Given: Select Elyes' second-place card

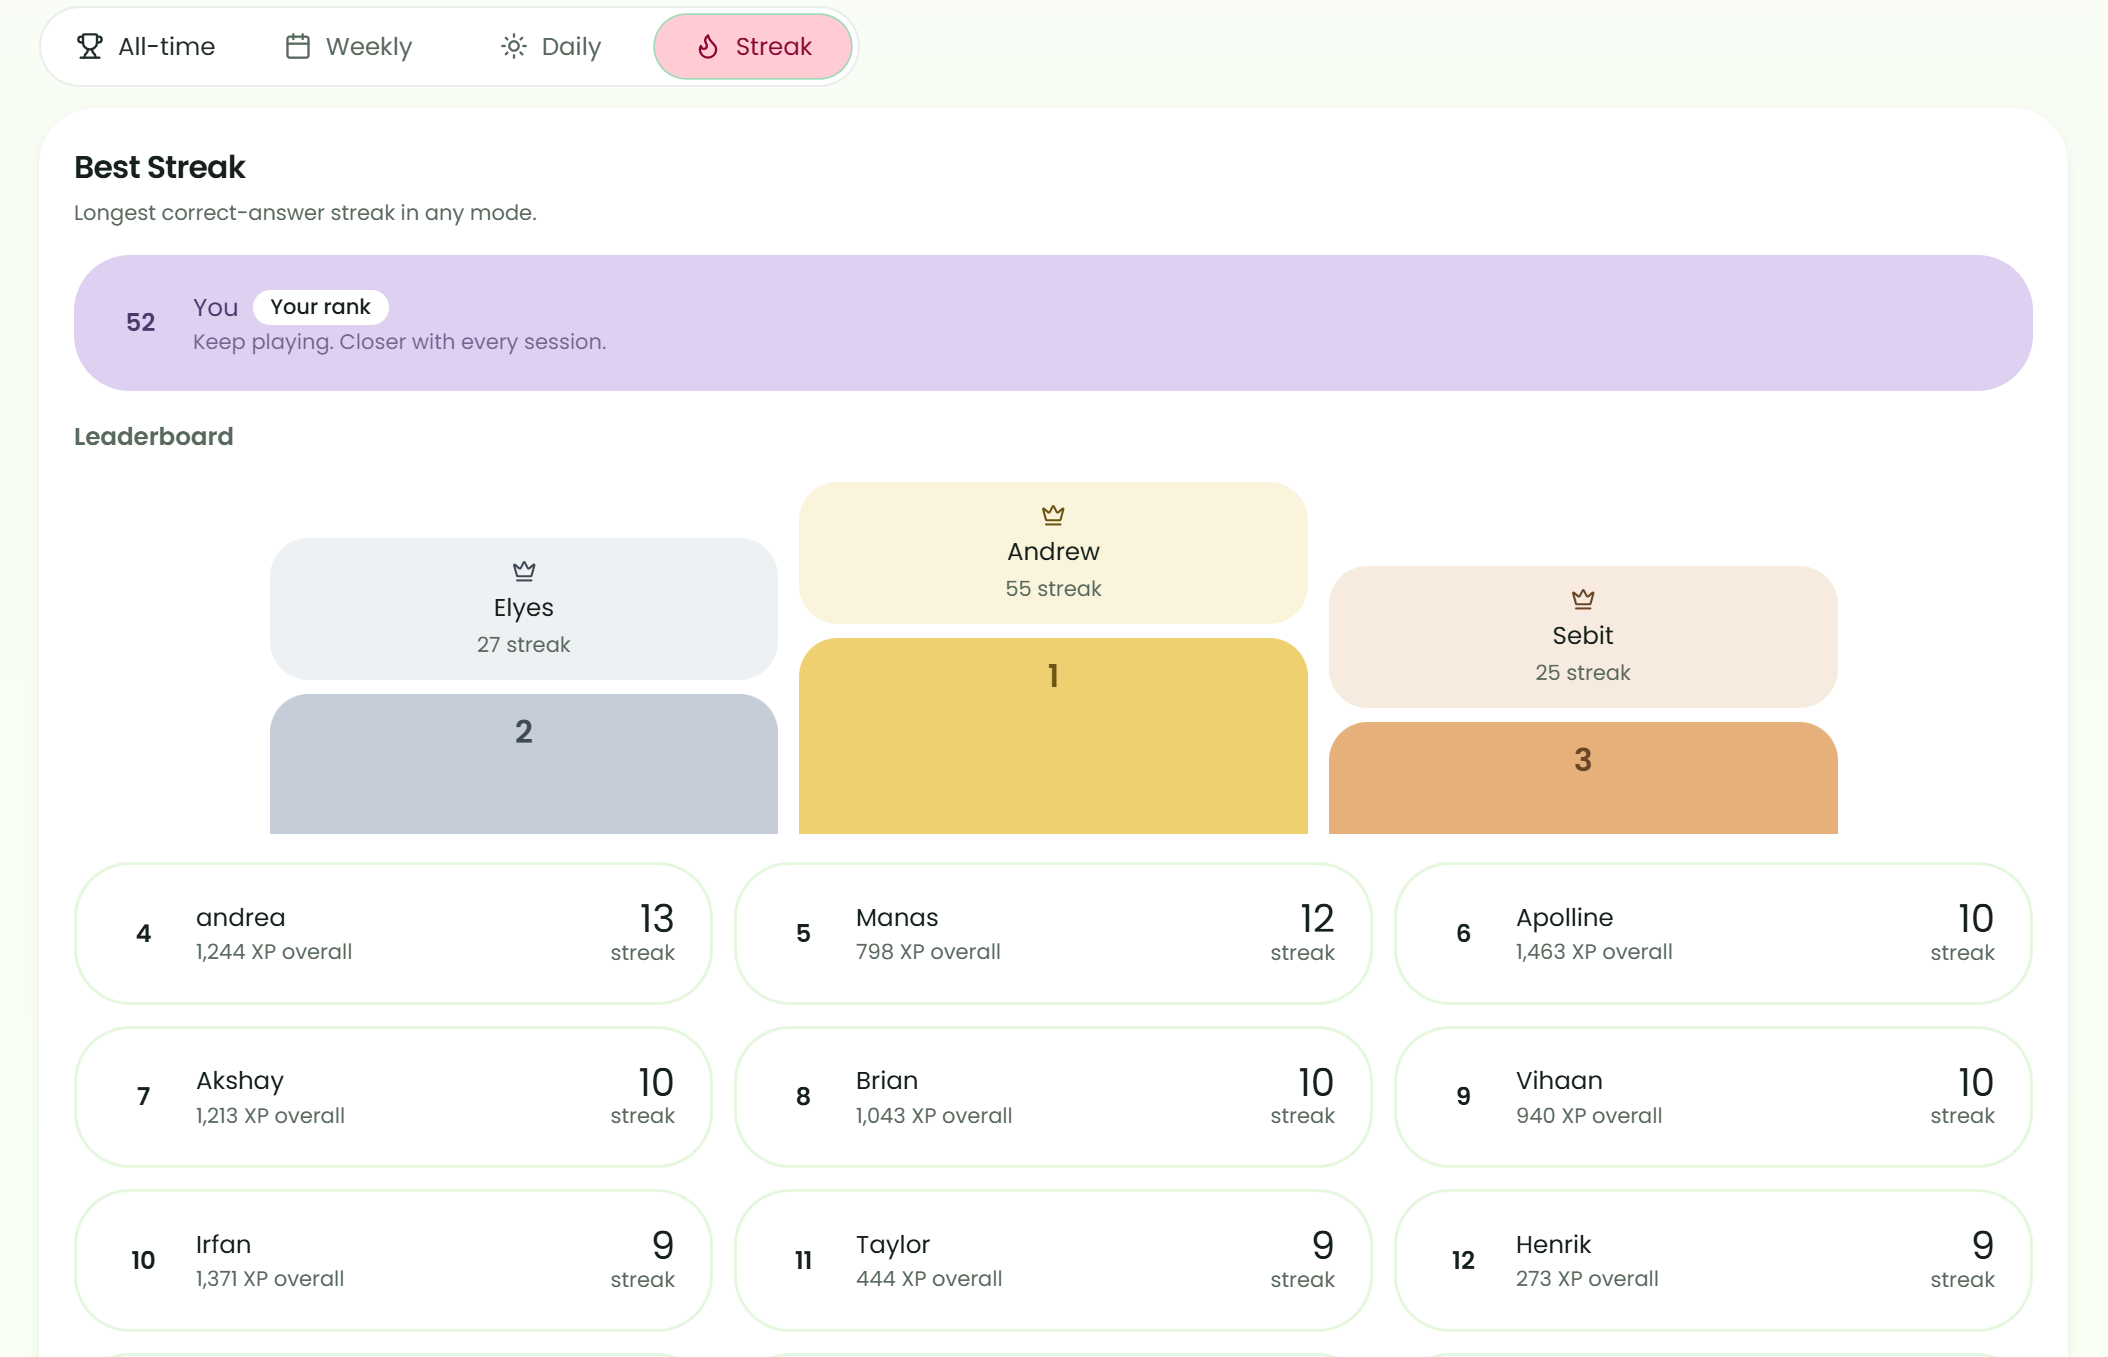Looking at the screenshot, I should coord(524,608).
